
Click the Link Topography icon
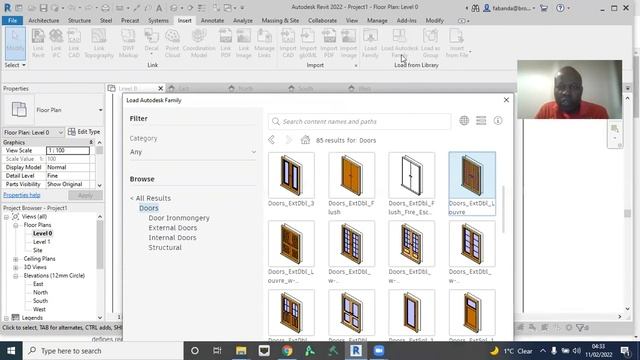click(x=99, y=43)
